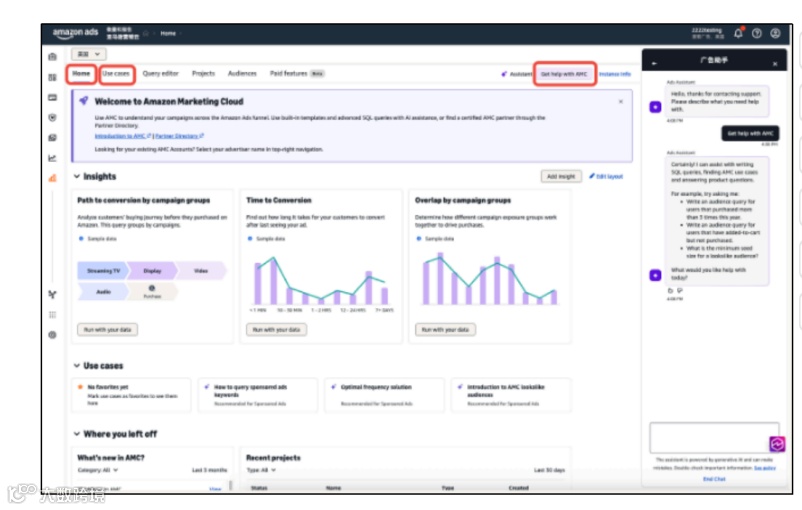Switch to the Projects tab
Viewport: 802px width, 510px height.
click(x=204, y=74)
